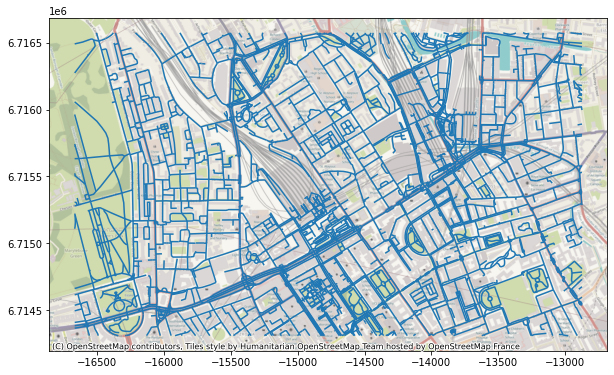The image size is (614, 375).
Task: Click the −16500 x-axis tick label
Action: tap(96, 362)
